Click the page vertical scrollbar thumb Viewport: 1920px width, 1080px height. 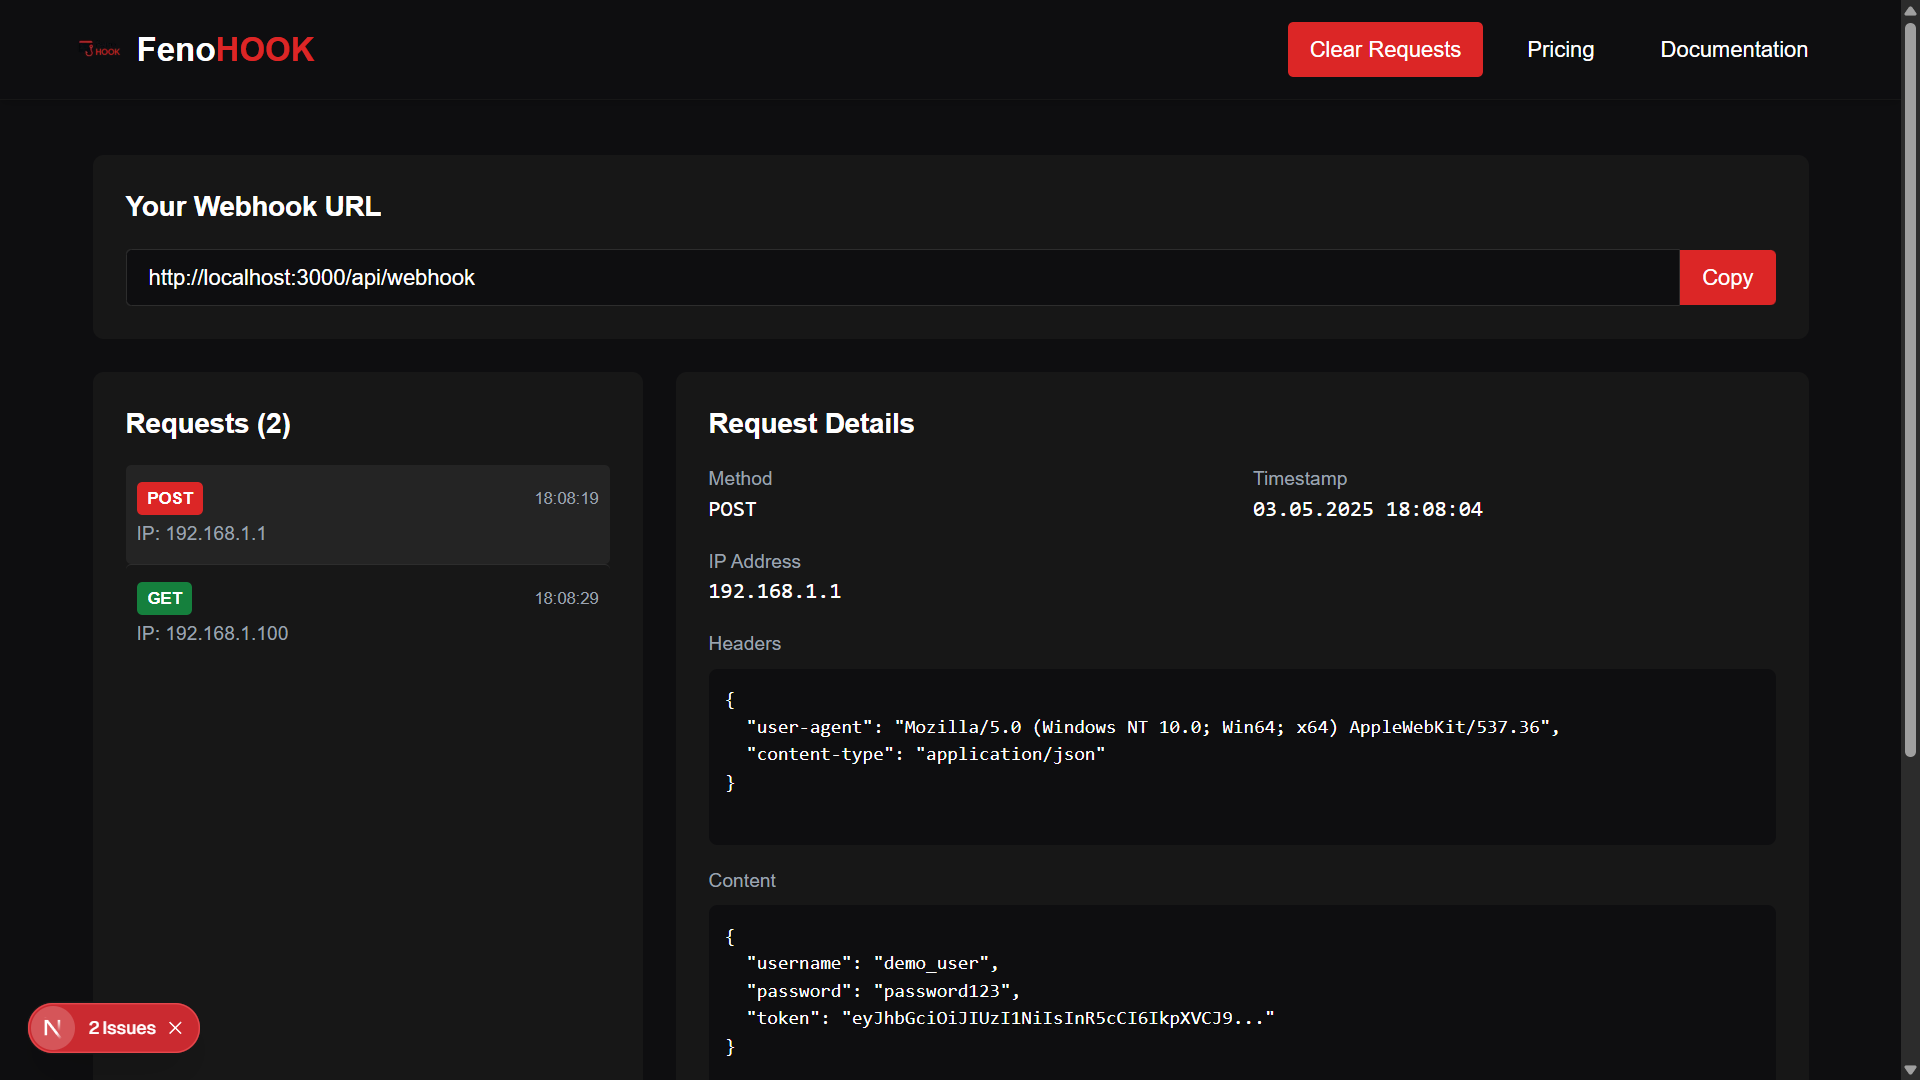click(1910, 390)
